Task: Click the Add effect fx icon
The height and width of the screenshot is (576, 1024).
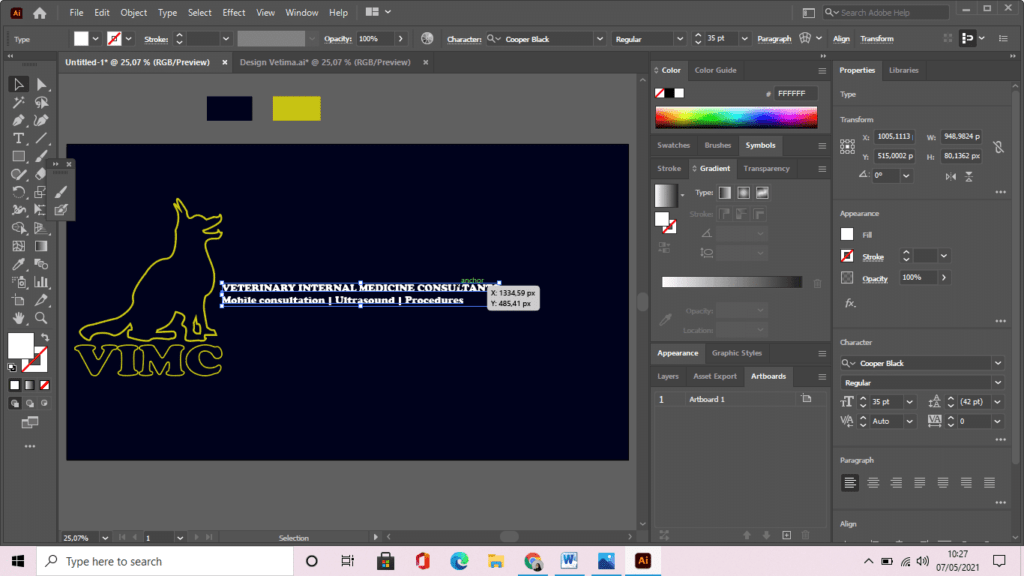Action: (850, 303)
